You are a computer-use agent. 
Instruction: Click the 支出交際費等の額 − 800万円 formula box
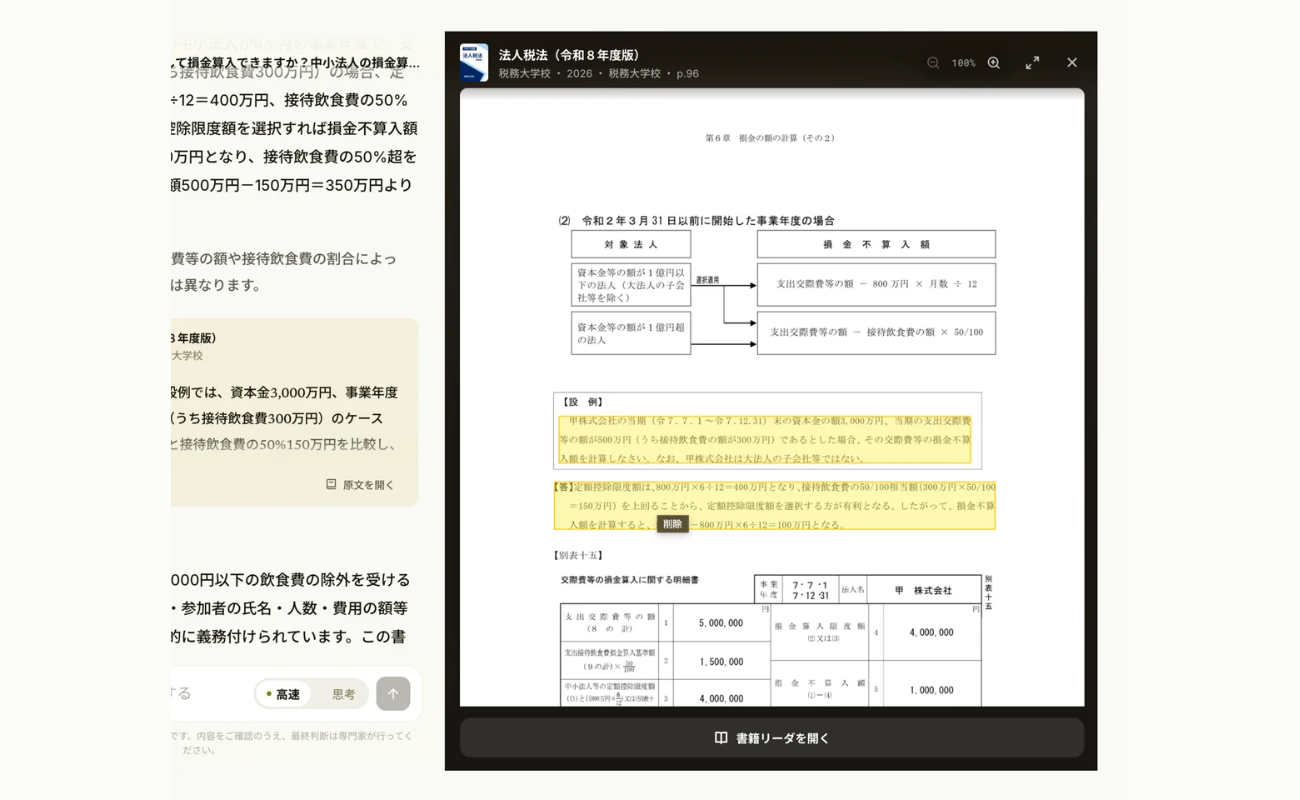click(876, 284)
